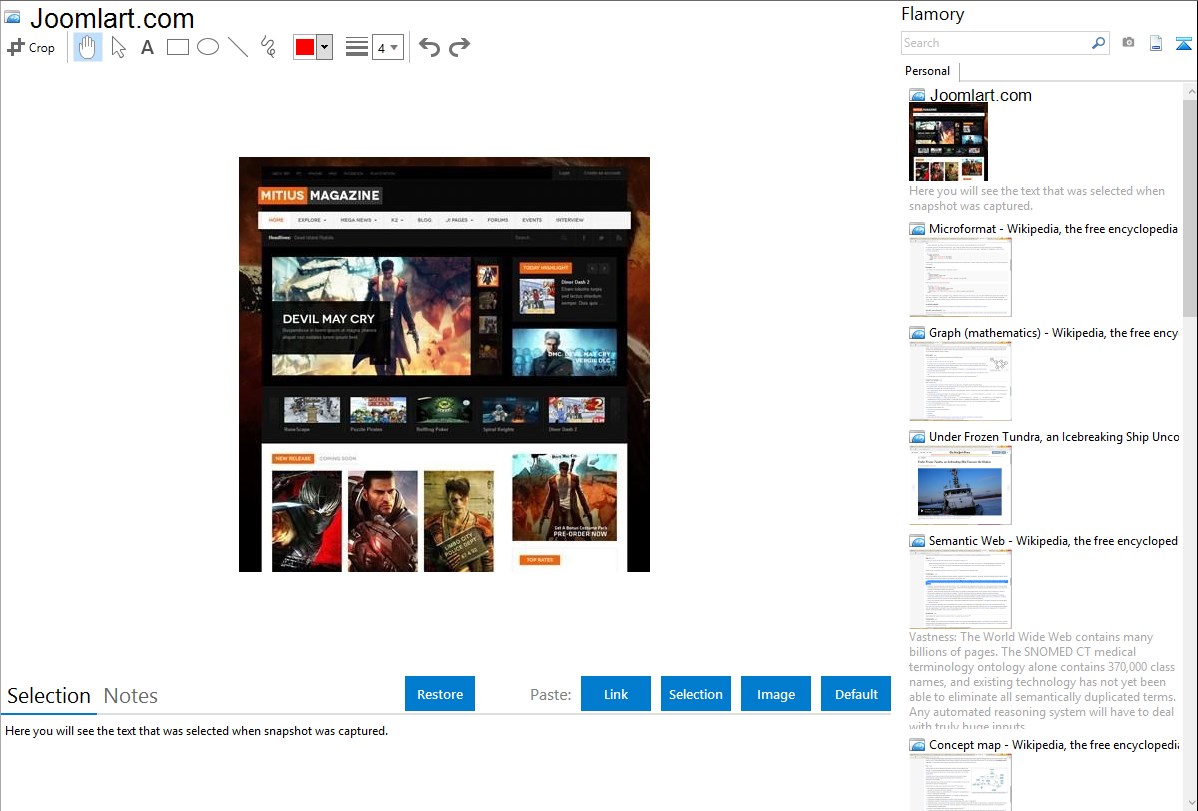Pick the rectangle shape tool

pyautogui.click(x=178, y=47)
